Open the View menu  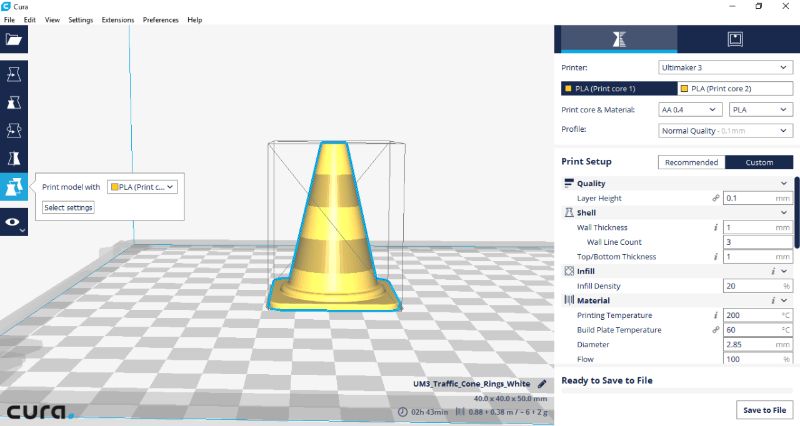(52, 20)
